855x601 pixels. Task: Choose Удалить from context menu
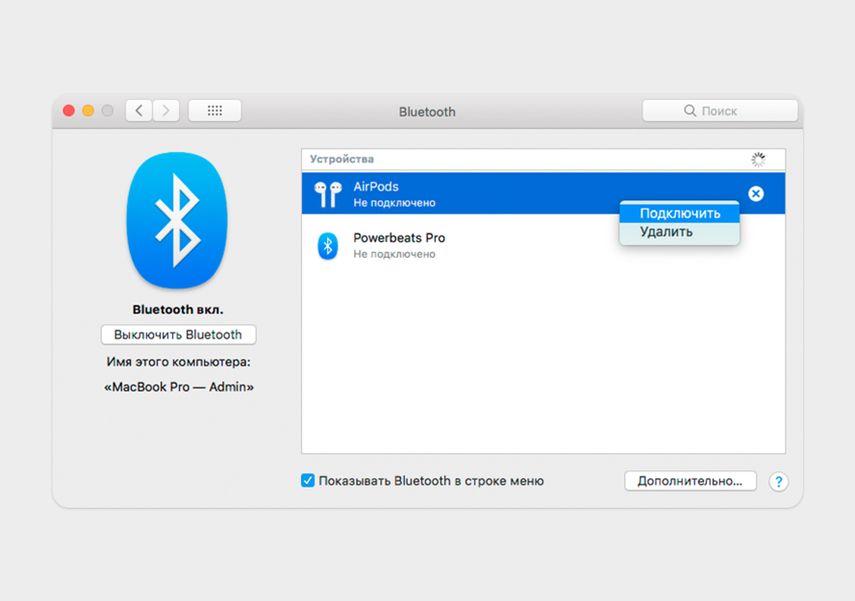pyautogui.click(x=679, y=232)
